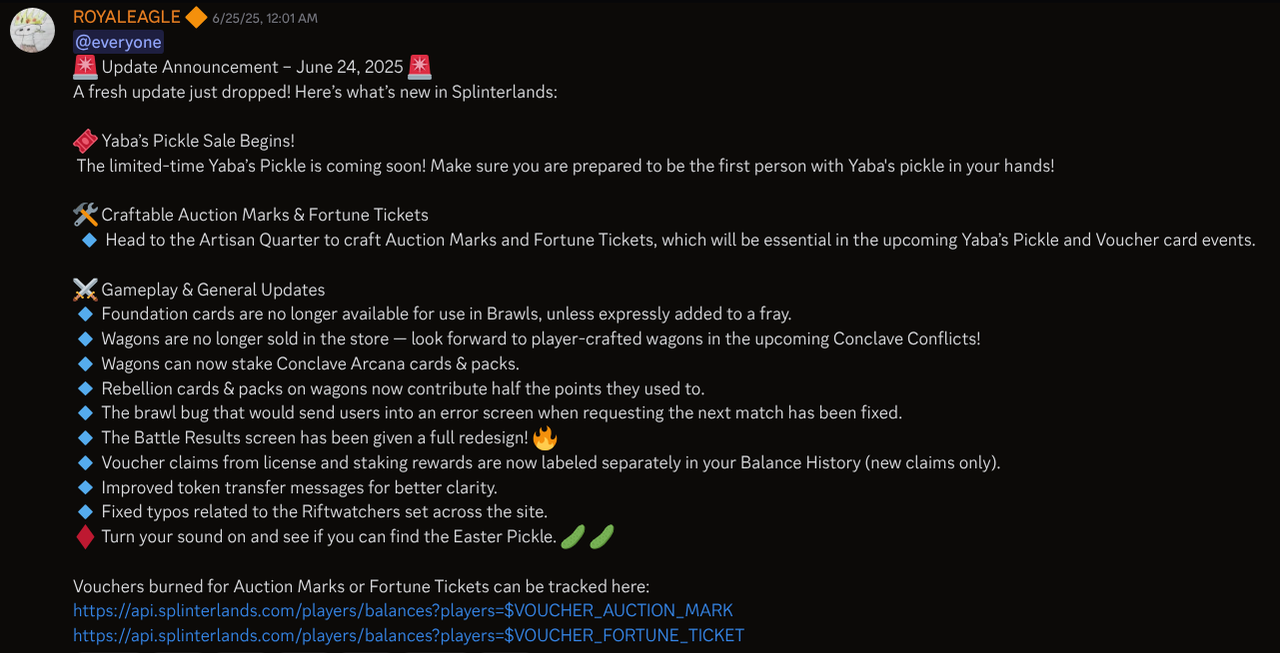
Task: Click the 6/25/25 12:01 AM timestamp
Action: click(x=264, y=18)
